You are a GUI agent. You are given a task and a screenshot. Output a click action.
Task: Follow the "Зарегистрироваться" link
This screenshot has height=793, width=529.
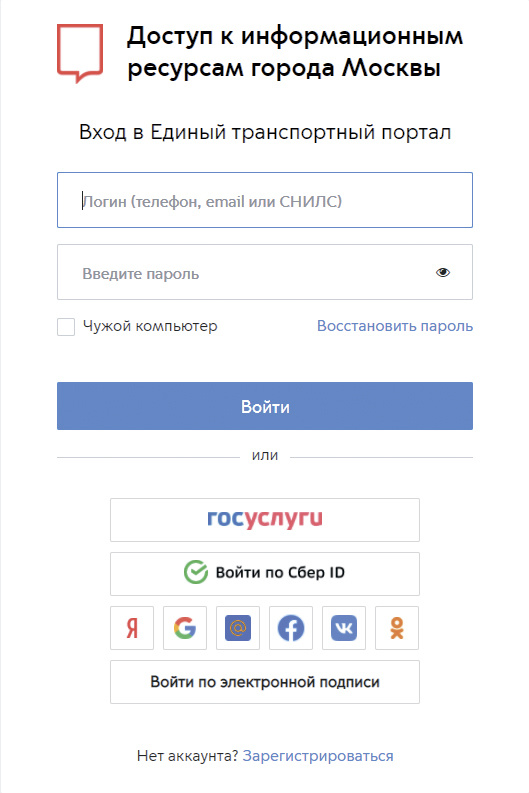coord(318,756)
